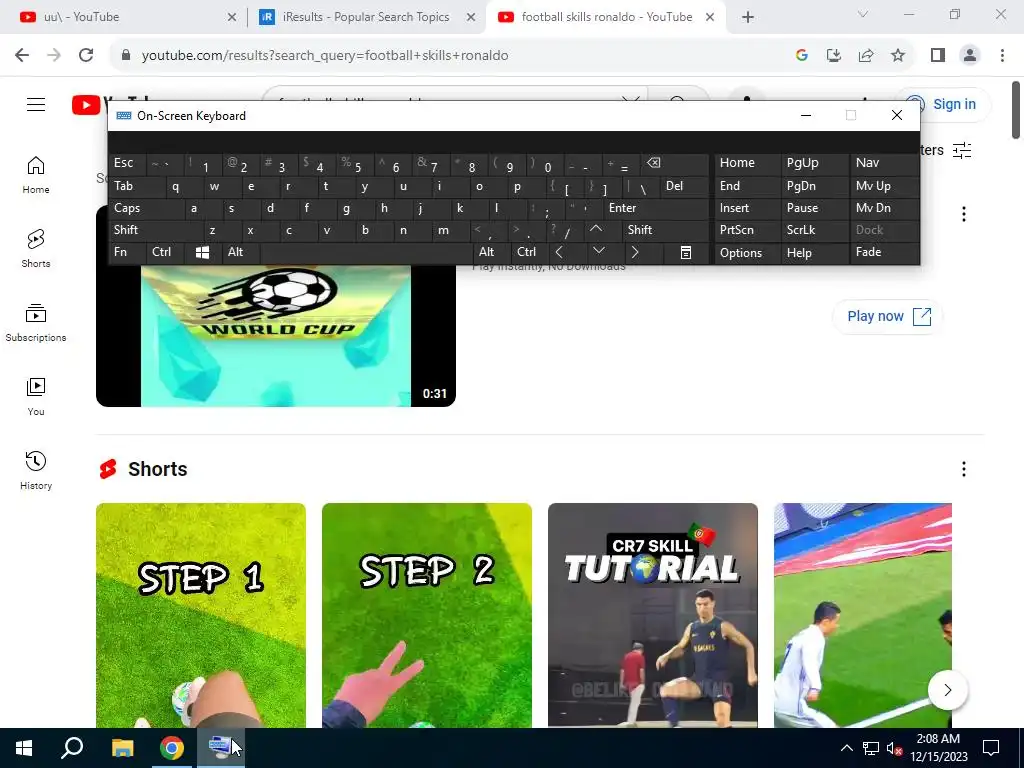Reload the page in Chrome
1024x768 pixels.
point(86,56)
